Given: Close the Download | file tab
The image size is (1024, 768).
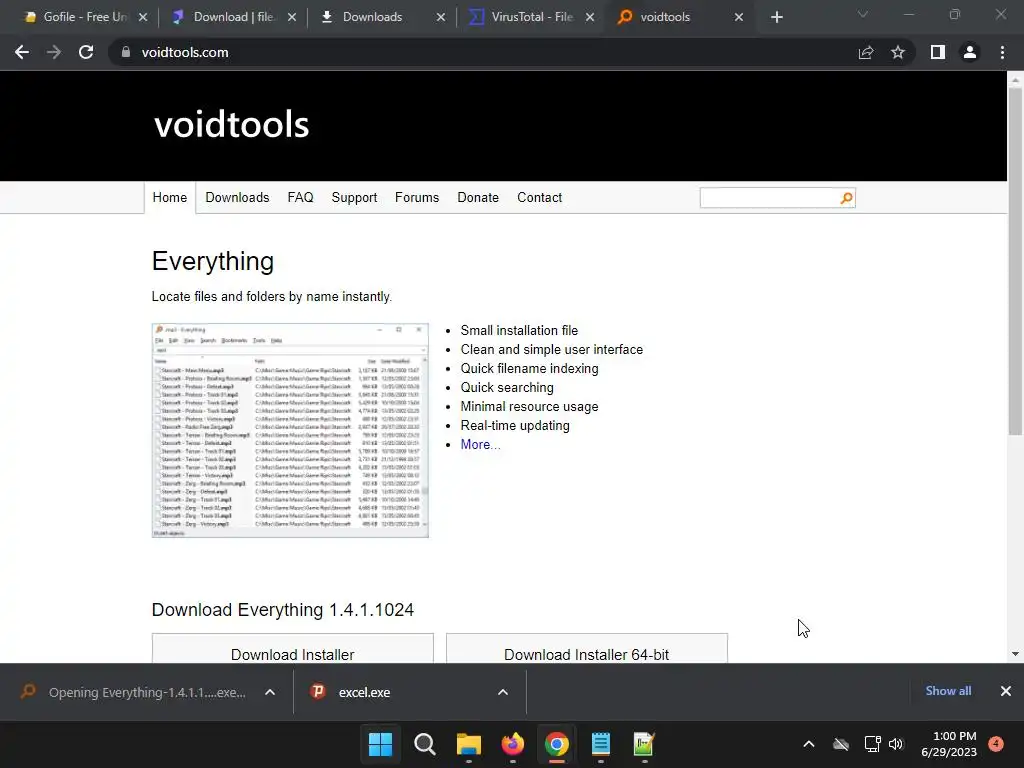Looking at the screenshot, I should tap(292, 17).
